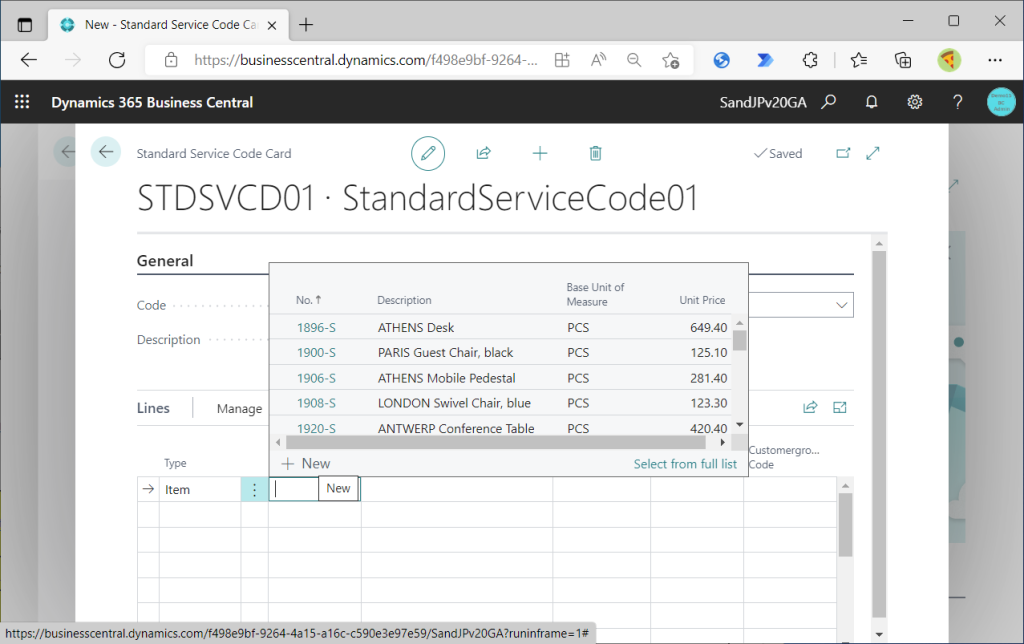Create a new item from the lookup

pos(306,463)
